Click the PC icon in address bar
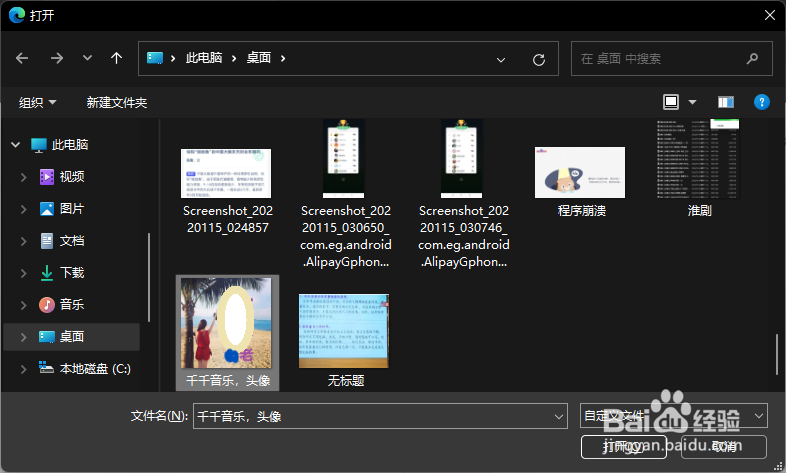Screen dimensions: 786x473 (155, 58)
